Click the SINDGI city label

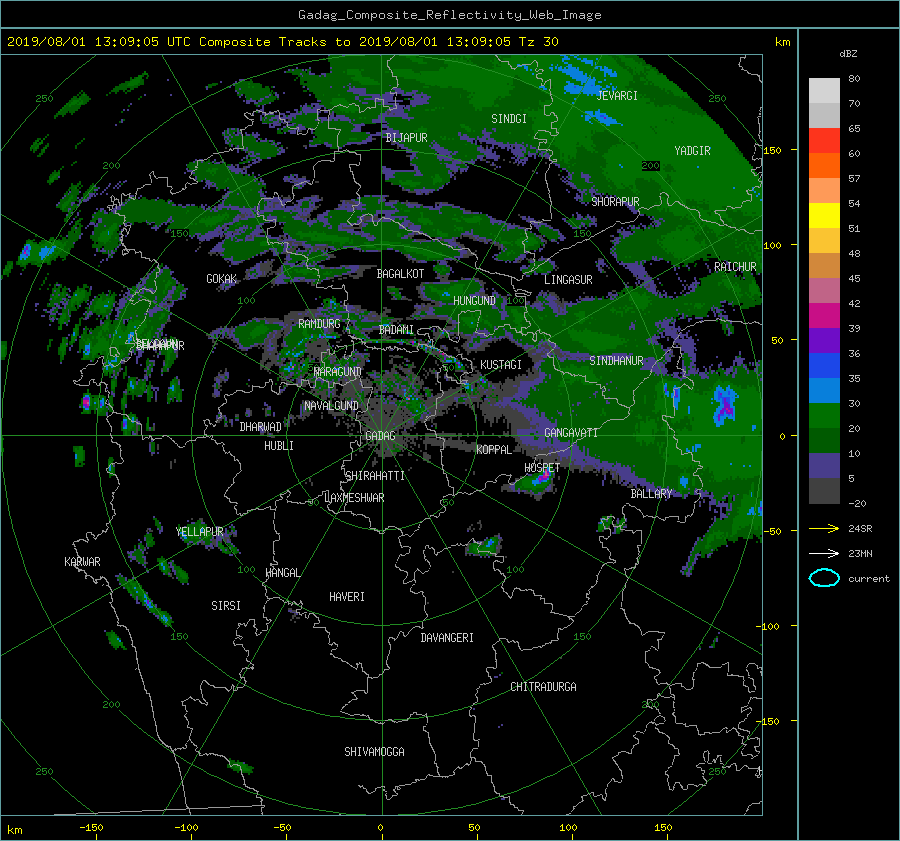pyautogui.click(x=509, y=119)
